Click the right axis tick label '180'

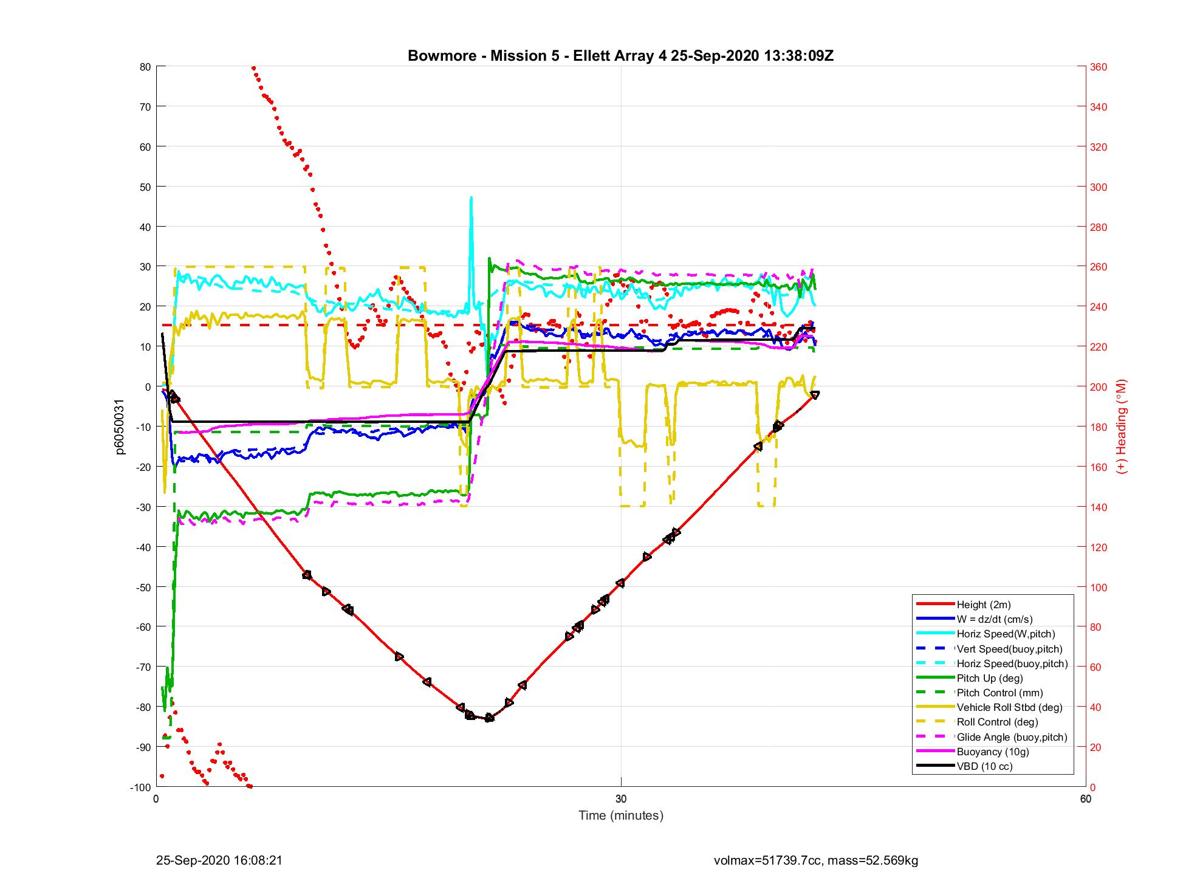[x=1099, y=427]
